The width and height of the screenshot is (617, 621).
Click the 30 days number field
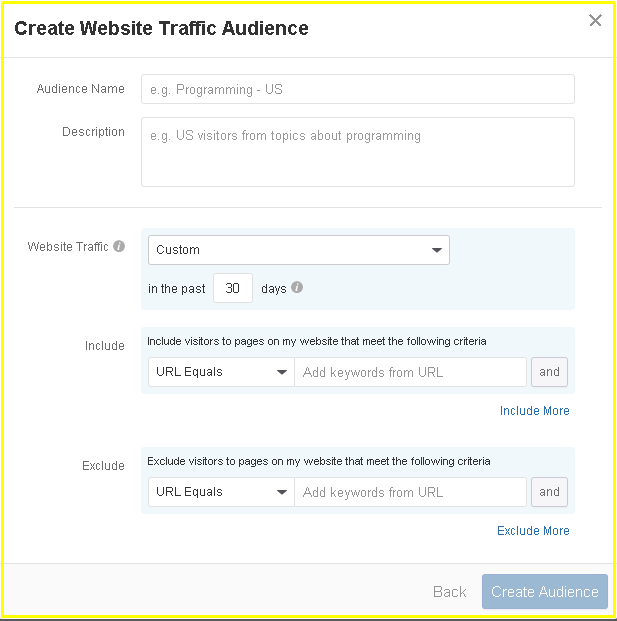(x=232, y=288)
